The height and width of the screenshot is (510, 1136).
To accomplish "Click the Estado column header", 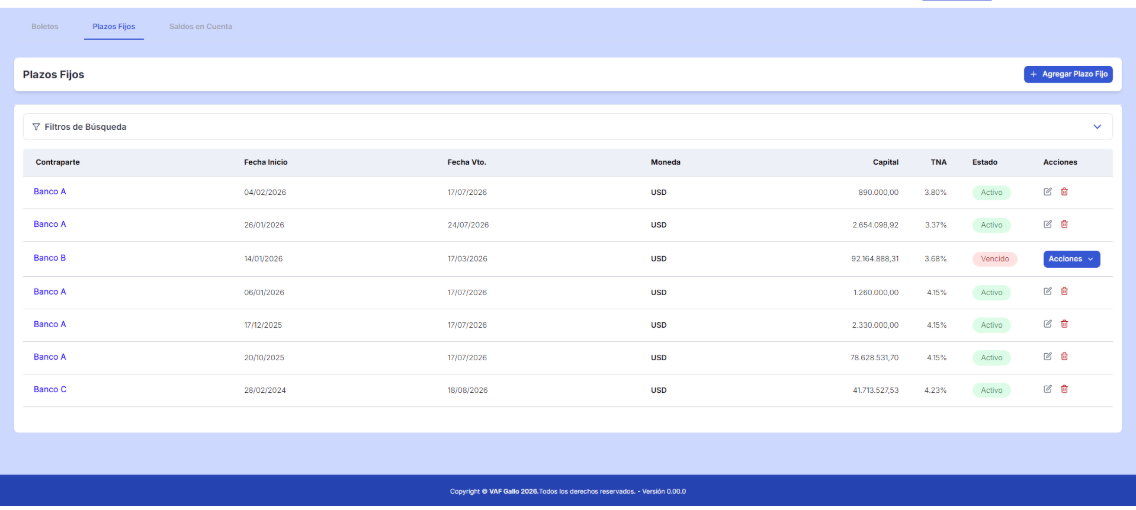I will tap(985, 162).
